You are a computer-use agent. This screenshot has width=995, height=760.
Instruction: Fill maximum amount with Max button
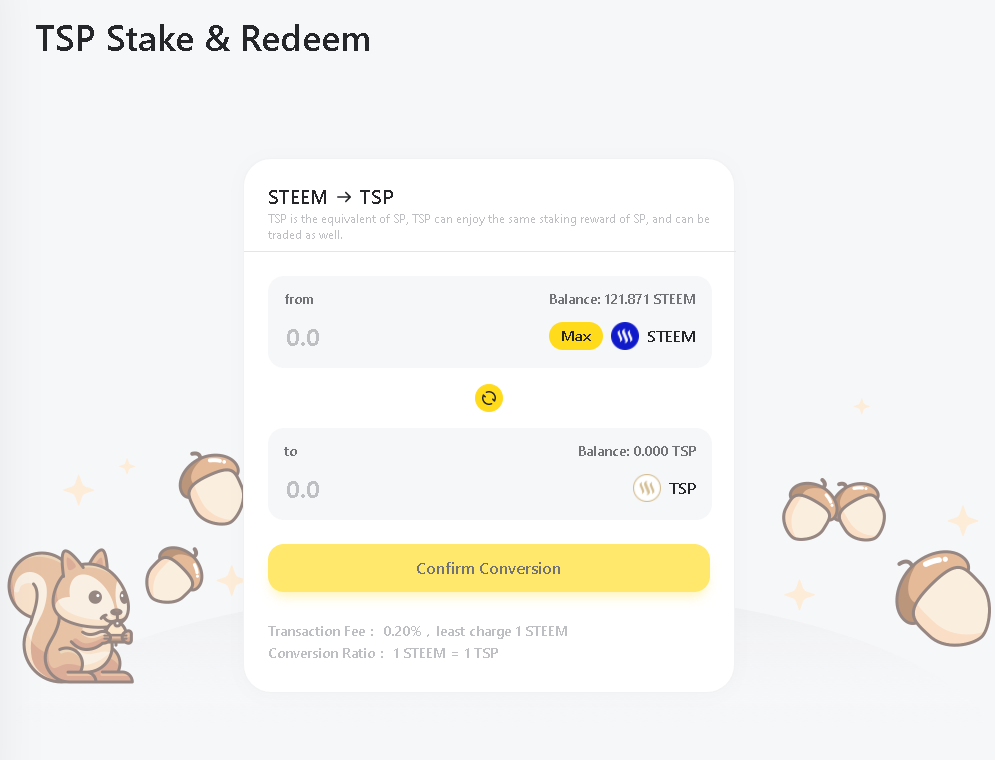coord(576,336)
